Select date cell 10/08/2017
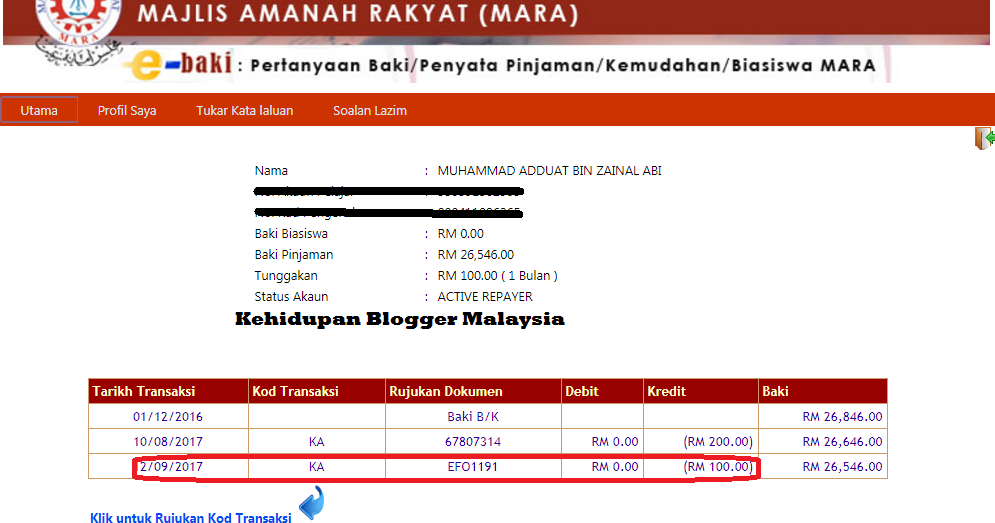This screenshot has height=523, width=995. 168,441
